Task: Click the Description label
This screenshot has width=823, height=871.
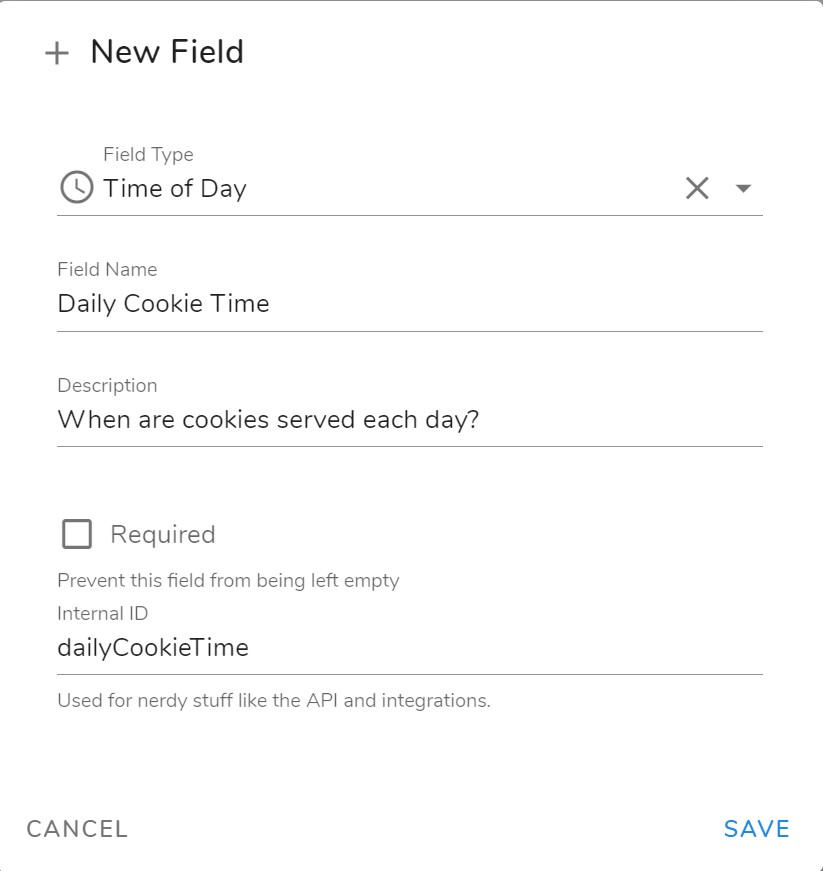Action: click(107, 385)
